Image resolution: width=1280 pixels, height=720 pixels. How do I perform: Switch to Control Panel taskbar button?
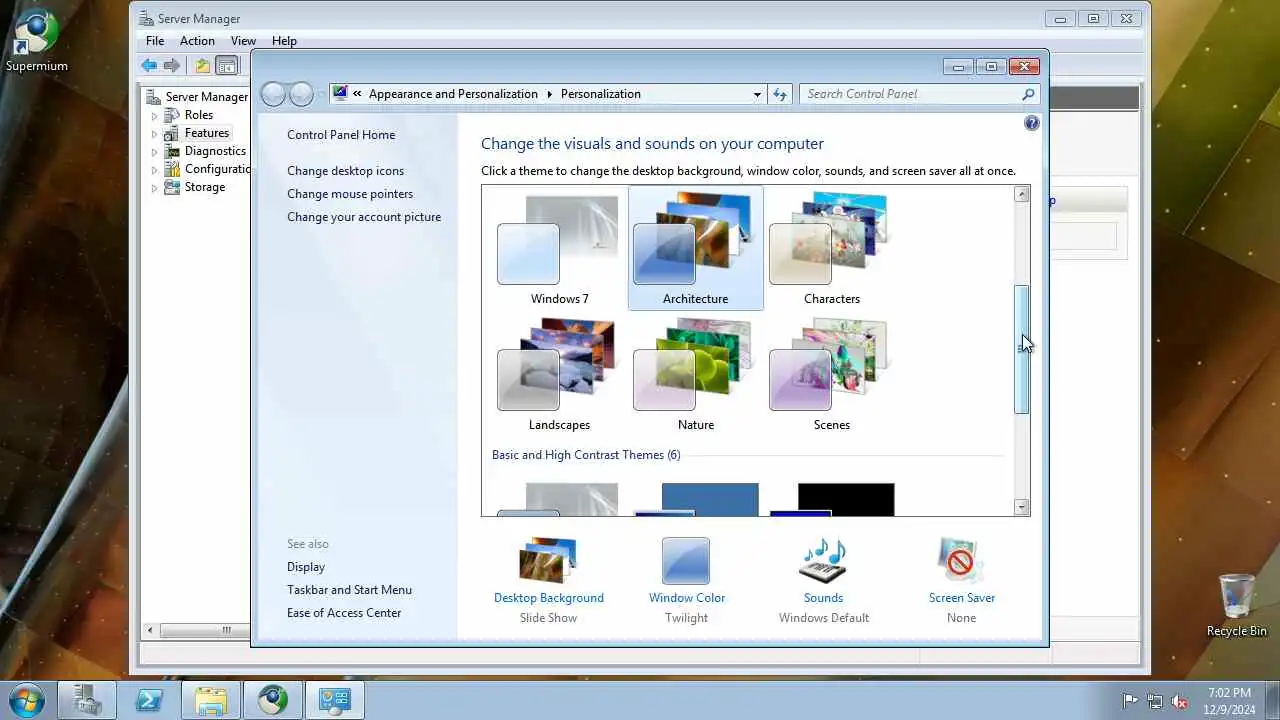(335, 700)
